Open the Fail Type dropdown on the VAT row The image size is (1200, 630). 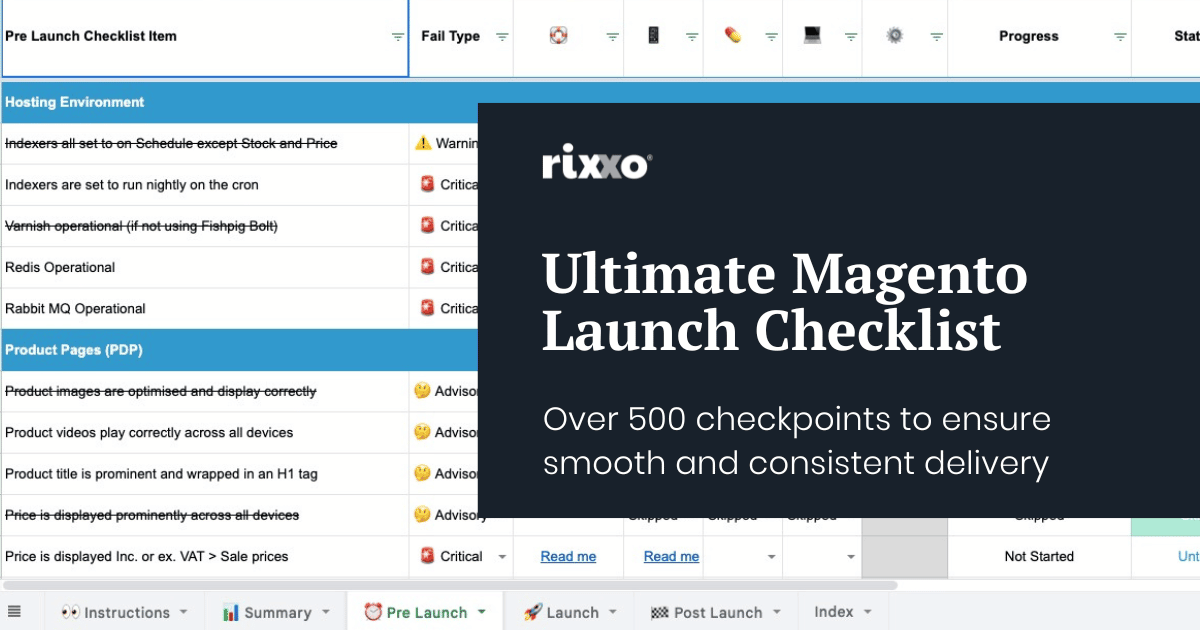click(x=500, y=556)
